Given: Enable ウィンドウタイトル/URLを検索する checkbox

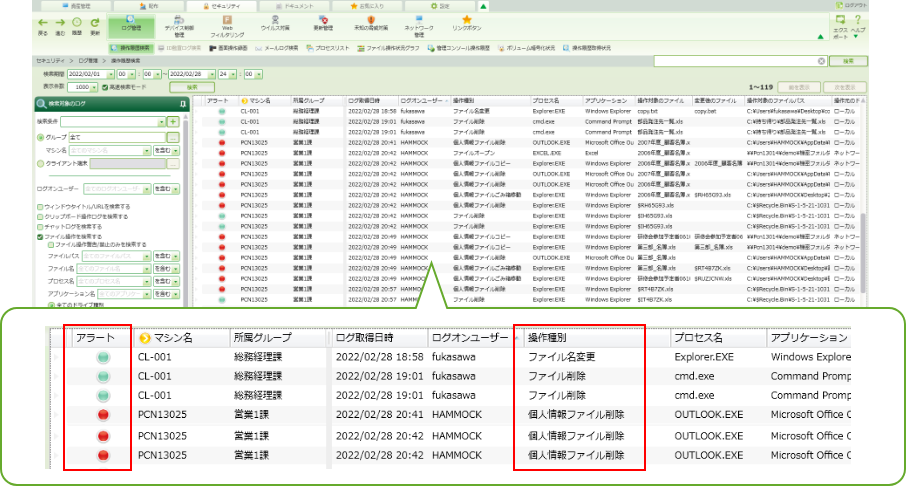Looking at the screenshot, I should (x=40, y=206).
